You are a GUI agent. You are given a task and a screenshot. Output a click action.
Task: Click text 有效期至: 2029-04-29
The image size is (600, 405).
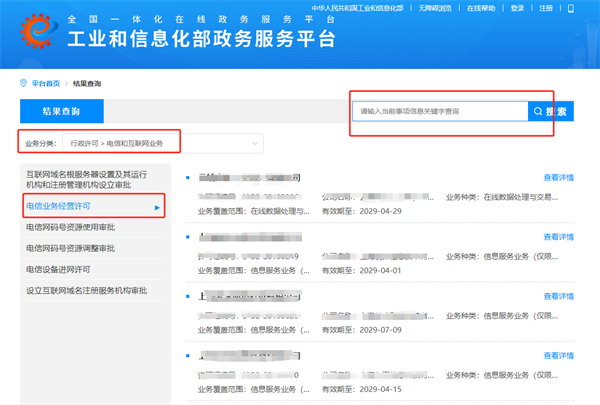pos(362,211)
